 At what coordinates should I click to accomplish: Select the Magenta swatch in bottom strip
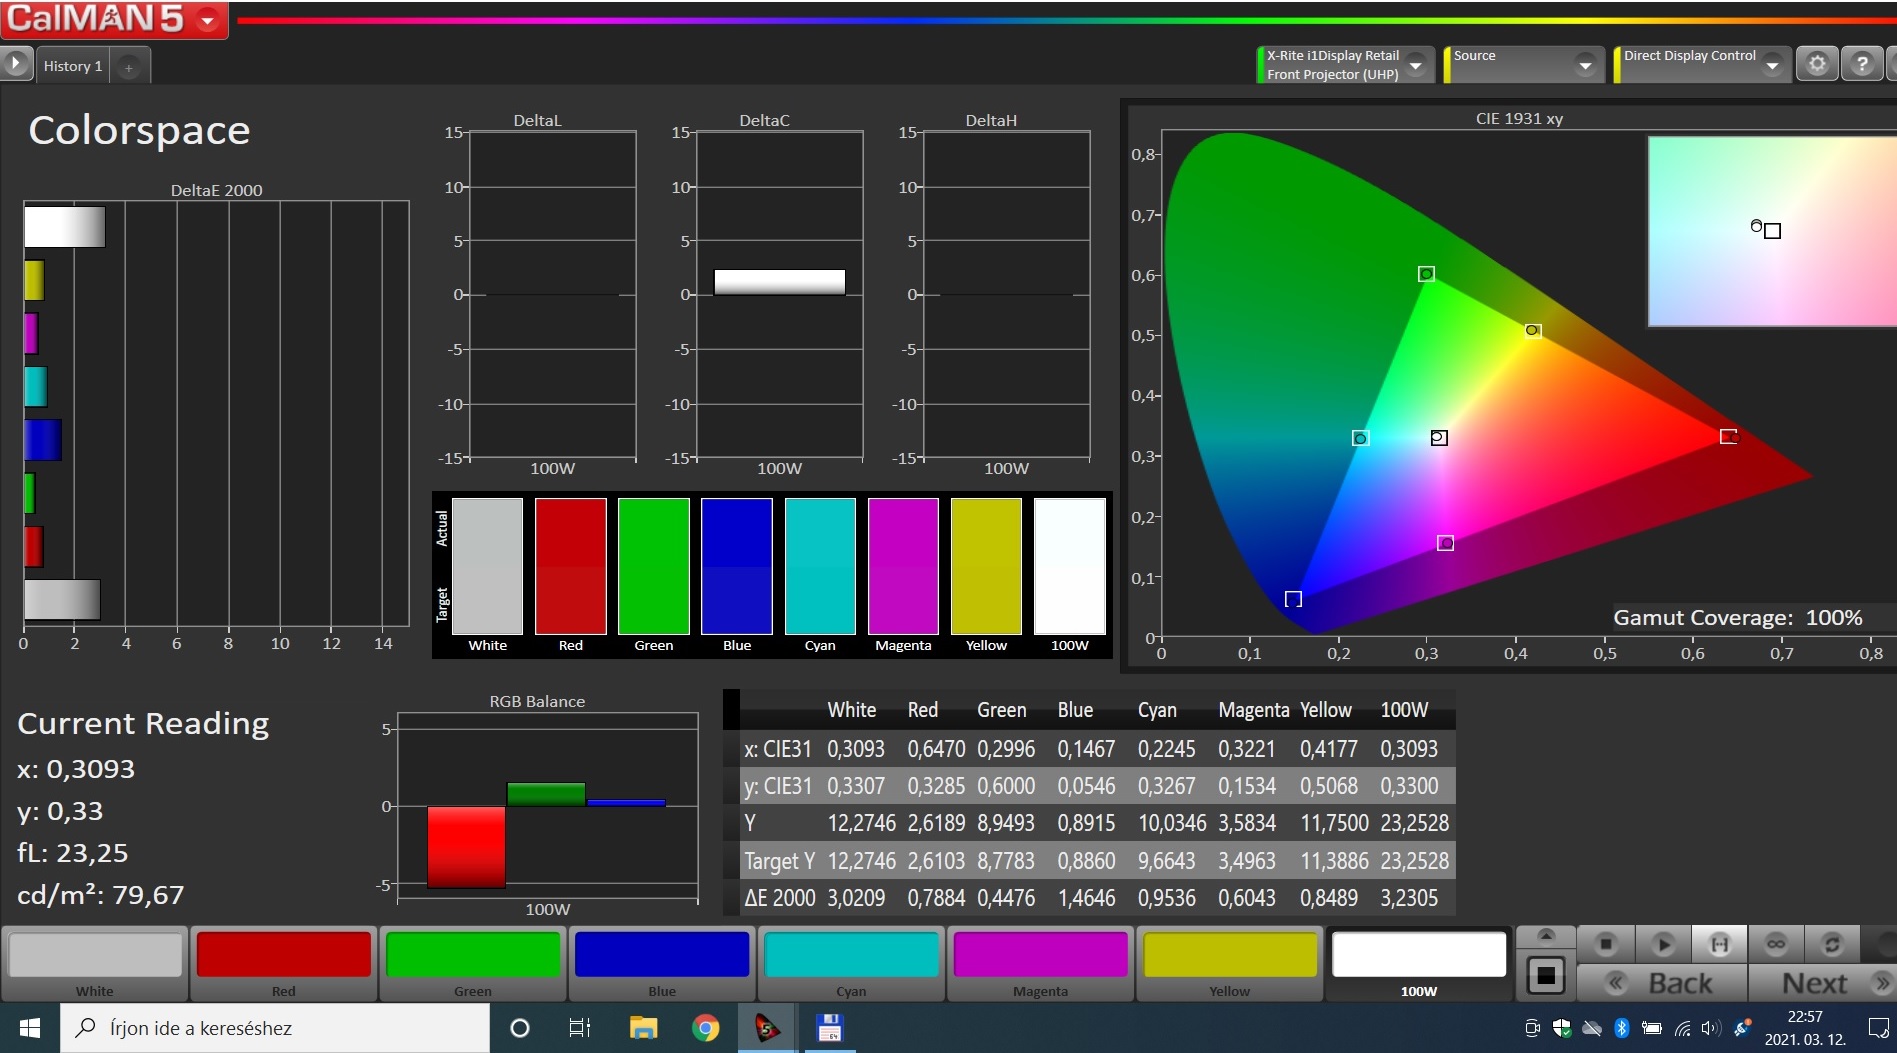1040,962
